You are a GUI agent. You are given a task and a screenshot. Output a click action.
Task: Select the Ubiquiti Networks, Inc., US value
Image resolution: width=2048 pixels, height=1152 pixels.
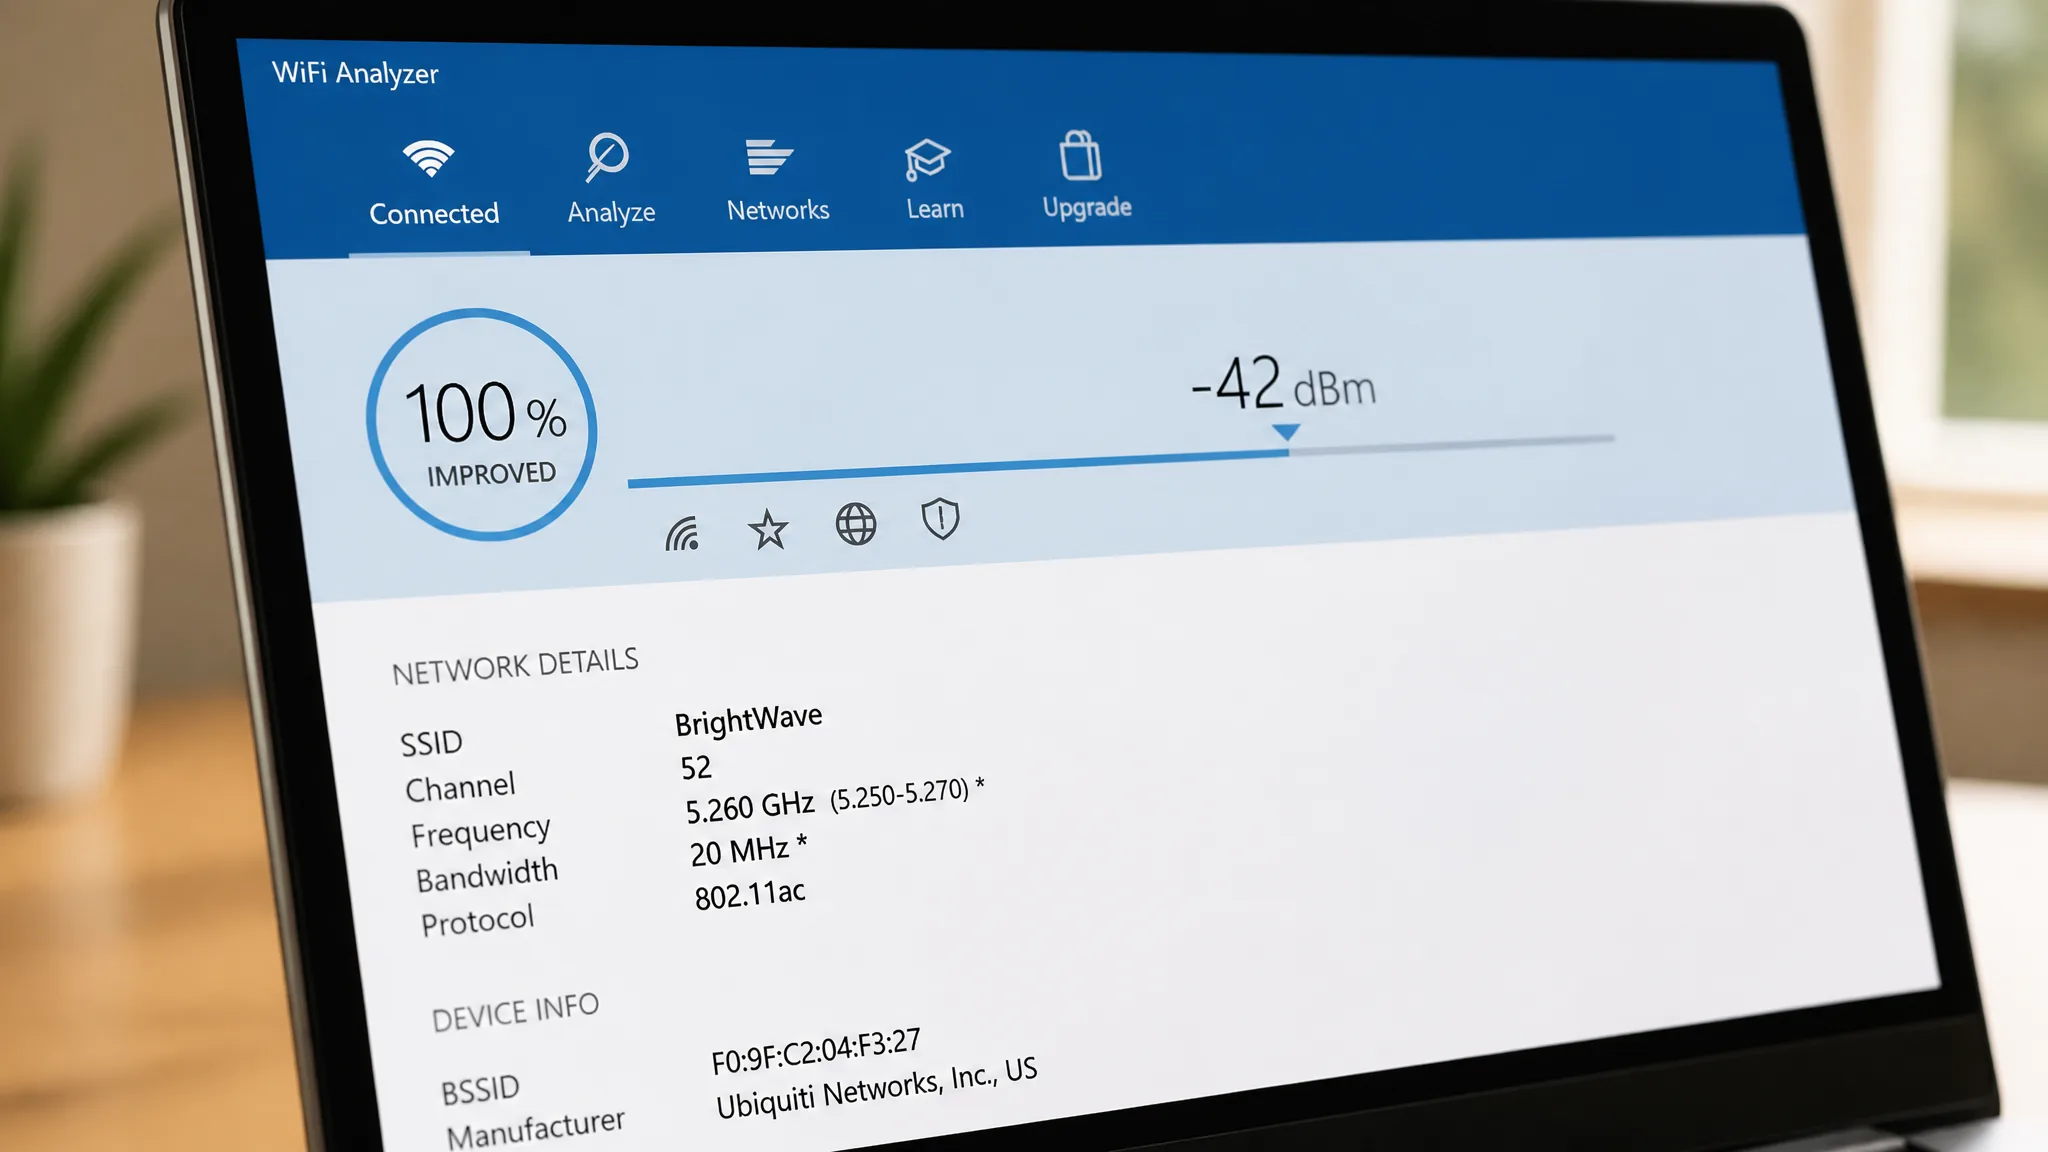pyautogui.click(x=877, y=1088)
